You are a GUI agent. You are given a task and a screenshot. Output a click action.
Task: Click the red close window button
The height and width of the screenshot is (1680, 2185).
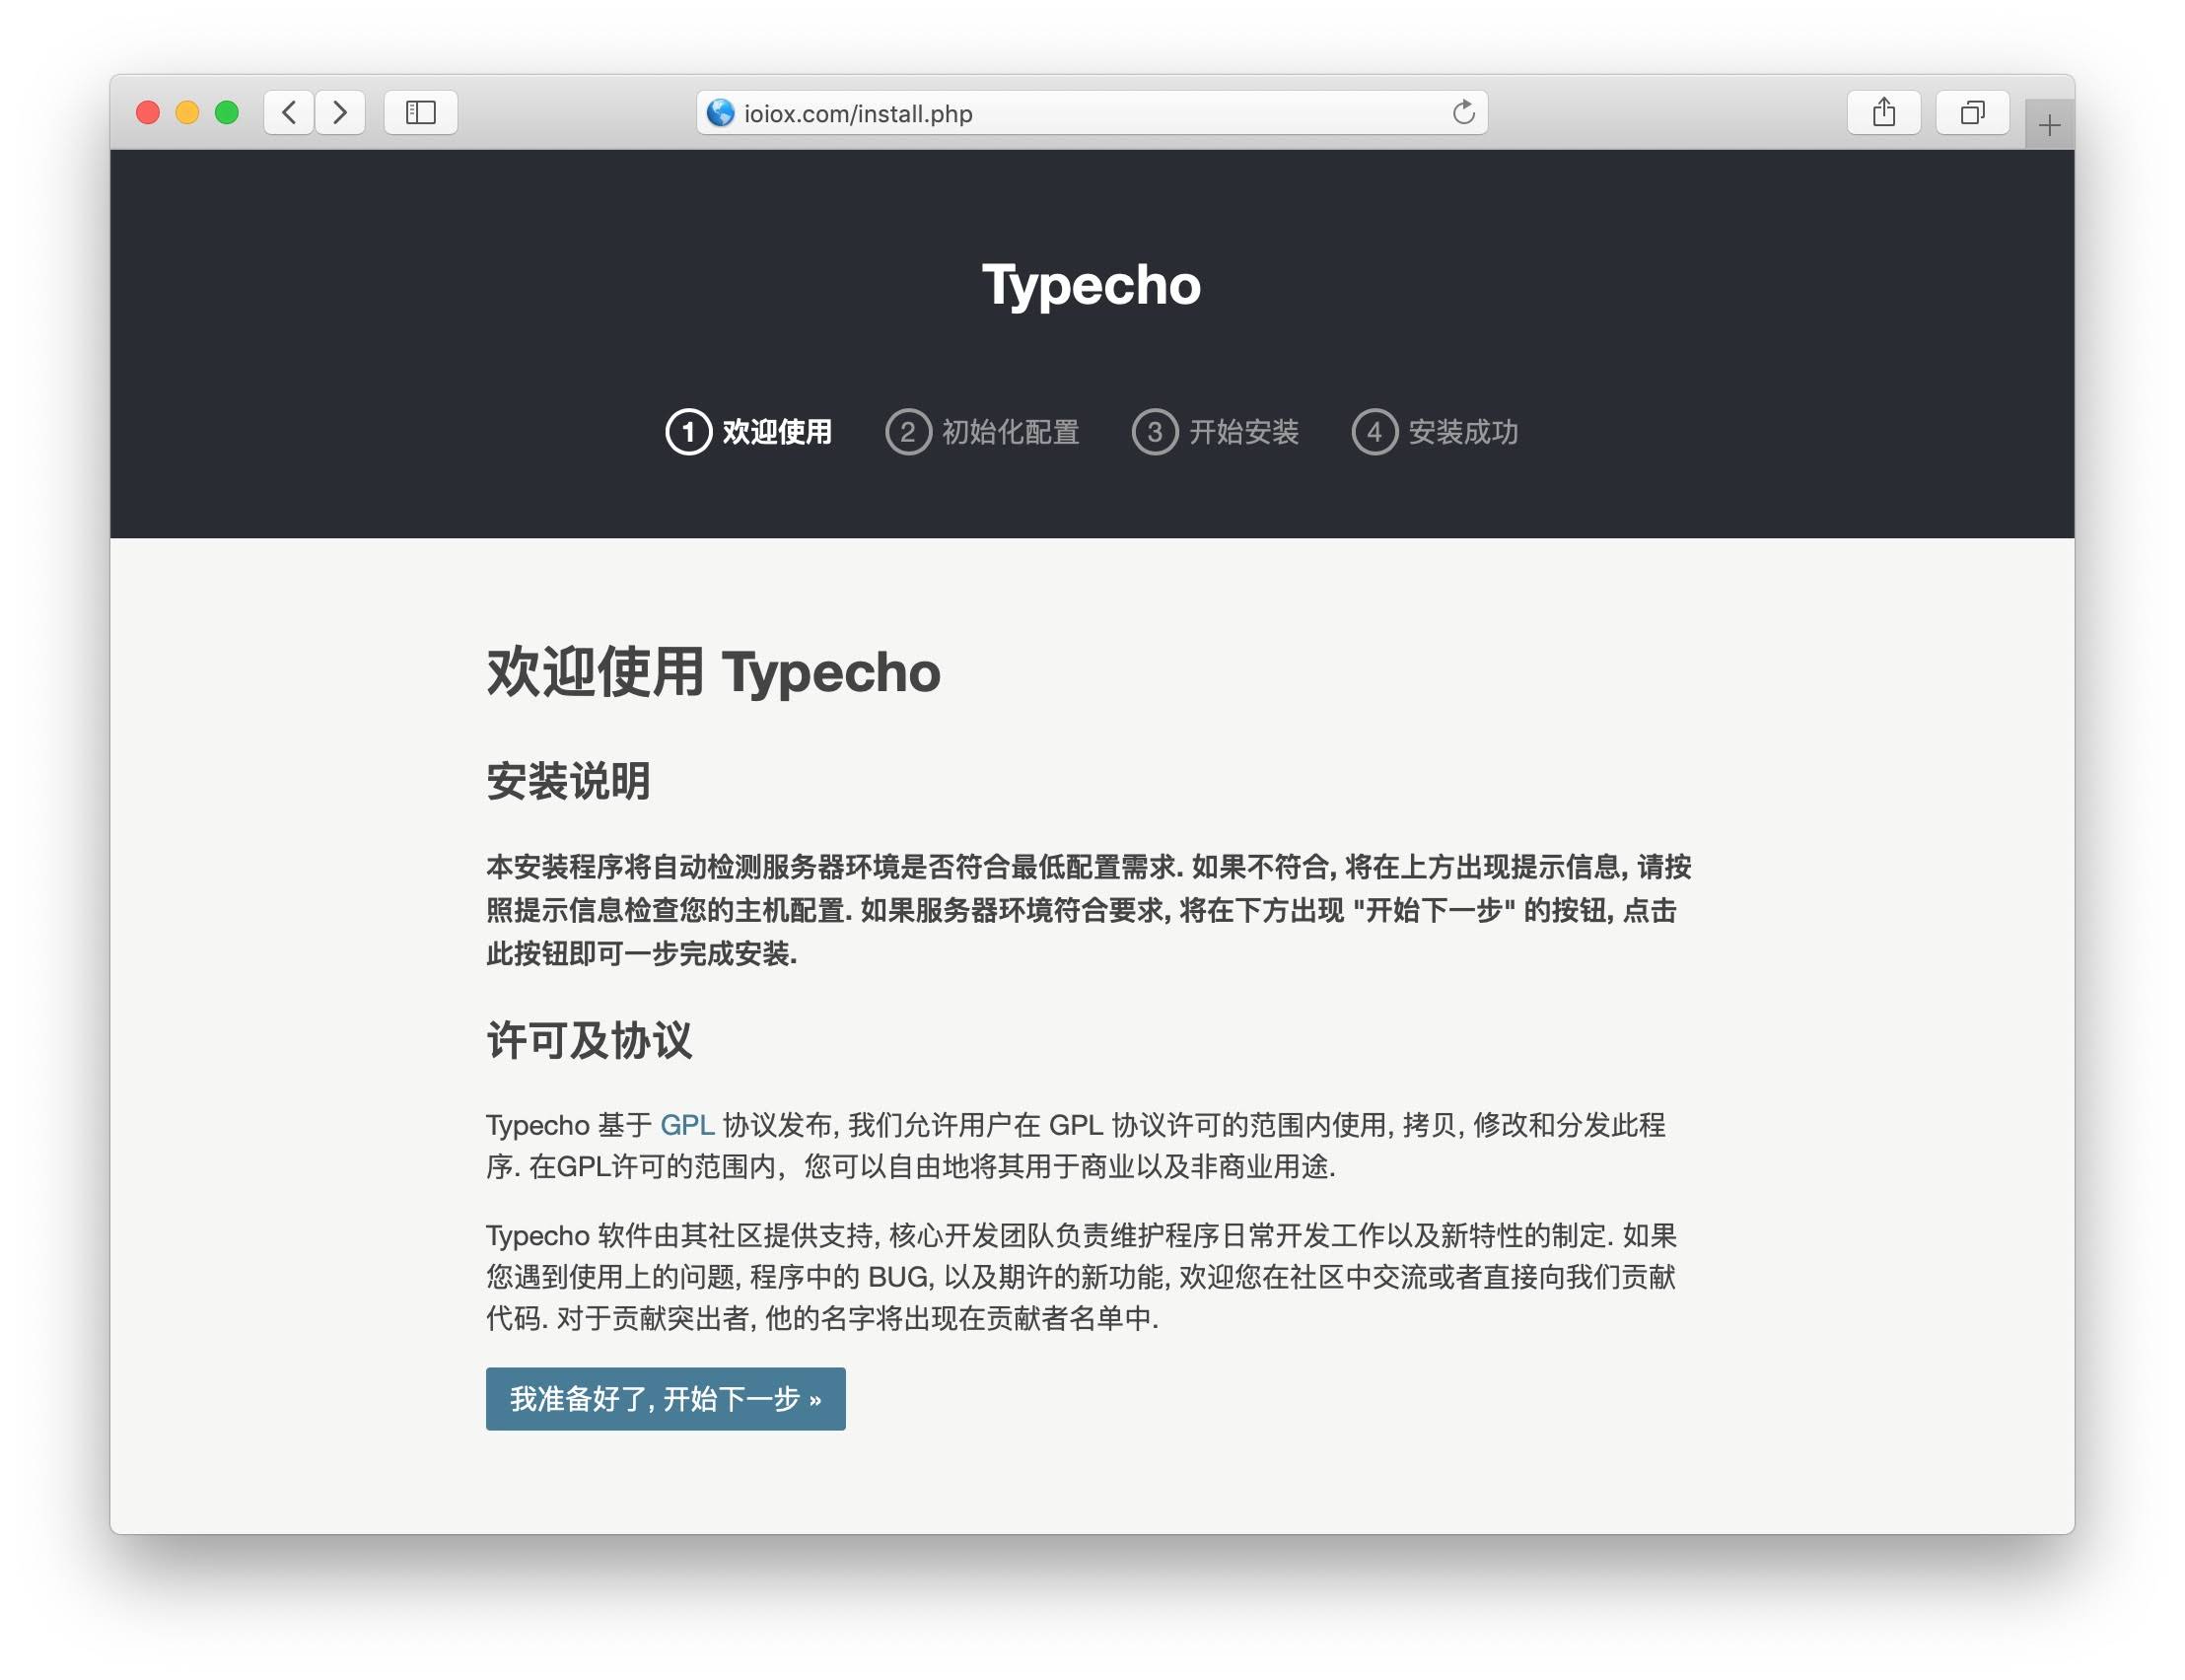(x=148, y=112)
